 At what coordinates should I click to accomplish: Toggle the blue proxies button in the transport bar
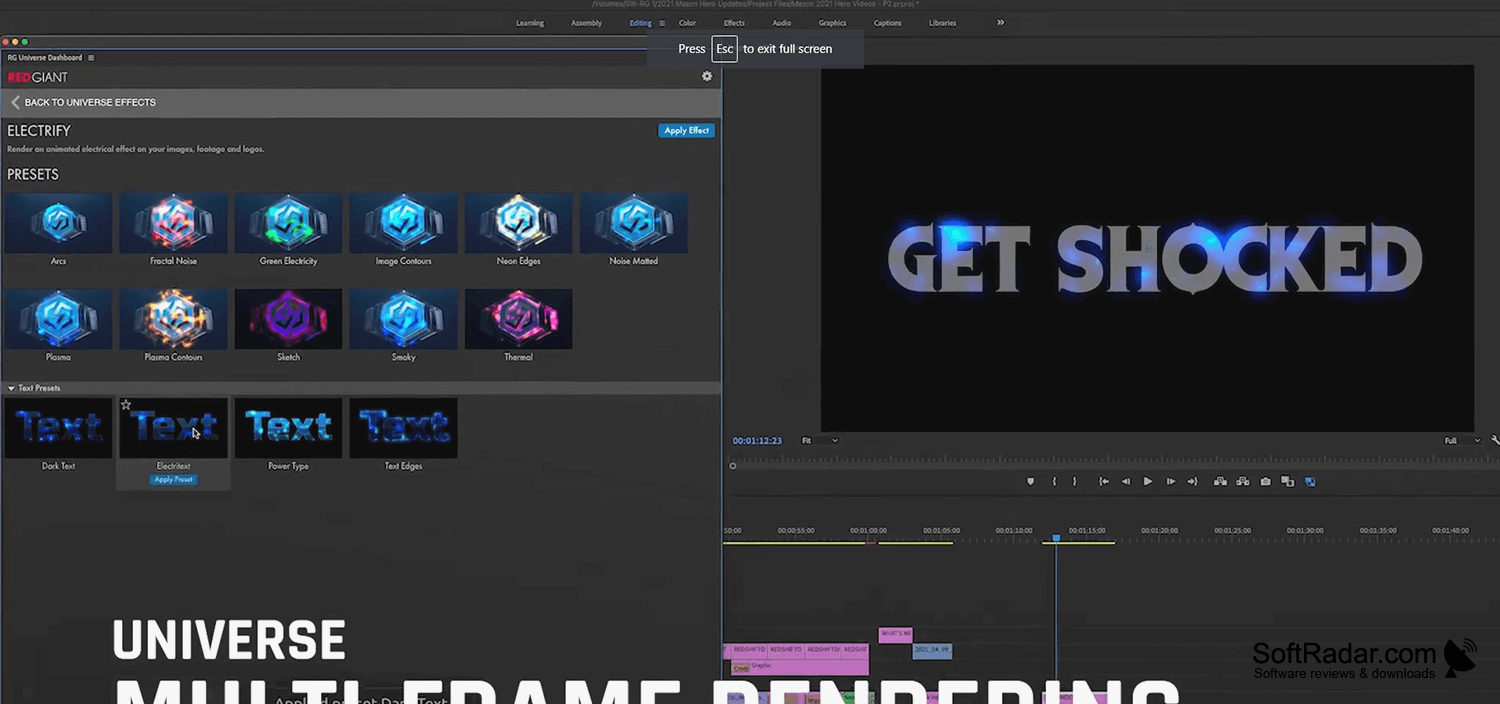[x=1310, y=481]
